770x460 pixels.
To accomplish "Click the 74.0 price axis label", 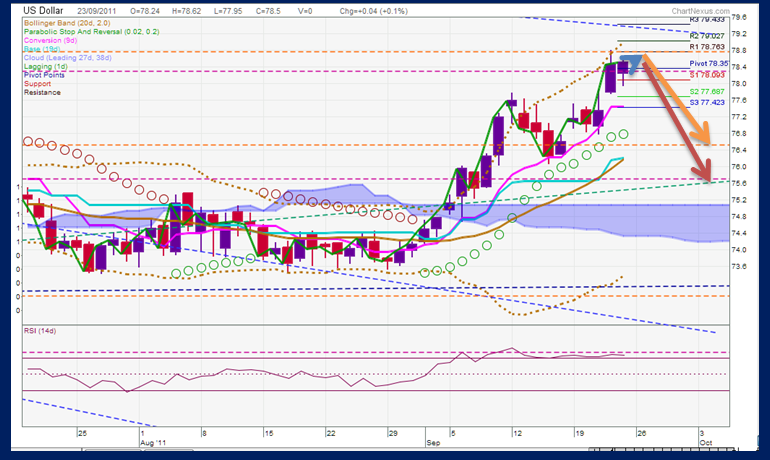I will (739, 250).
